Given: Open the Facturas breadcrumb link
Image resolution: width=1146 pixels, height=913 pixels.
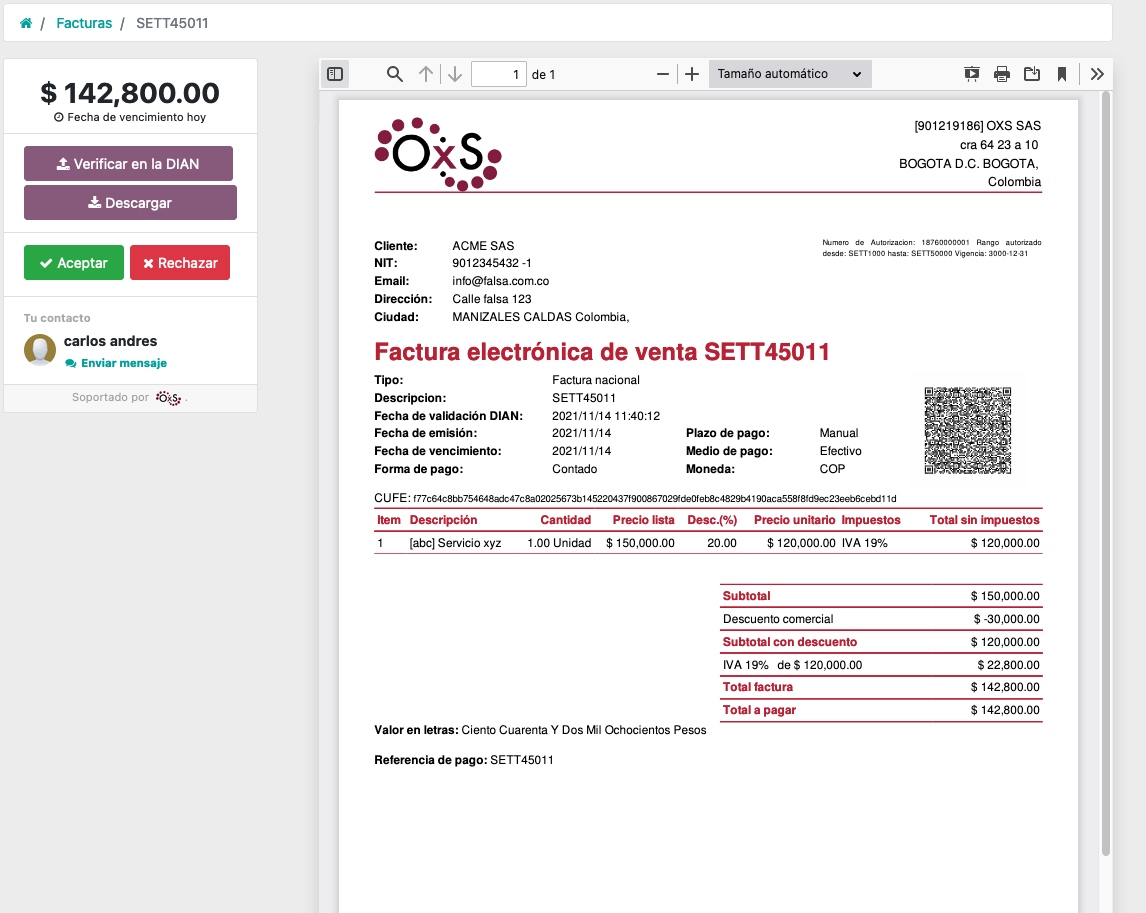Looking at the screenshot, I should 84,23.
